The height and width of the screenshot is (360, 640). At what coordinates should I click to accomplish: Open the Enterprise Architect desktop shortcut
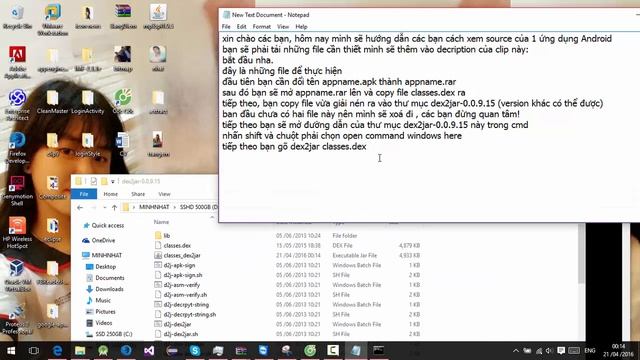pyautogui.click(x=17, y=105)
